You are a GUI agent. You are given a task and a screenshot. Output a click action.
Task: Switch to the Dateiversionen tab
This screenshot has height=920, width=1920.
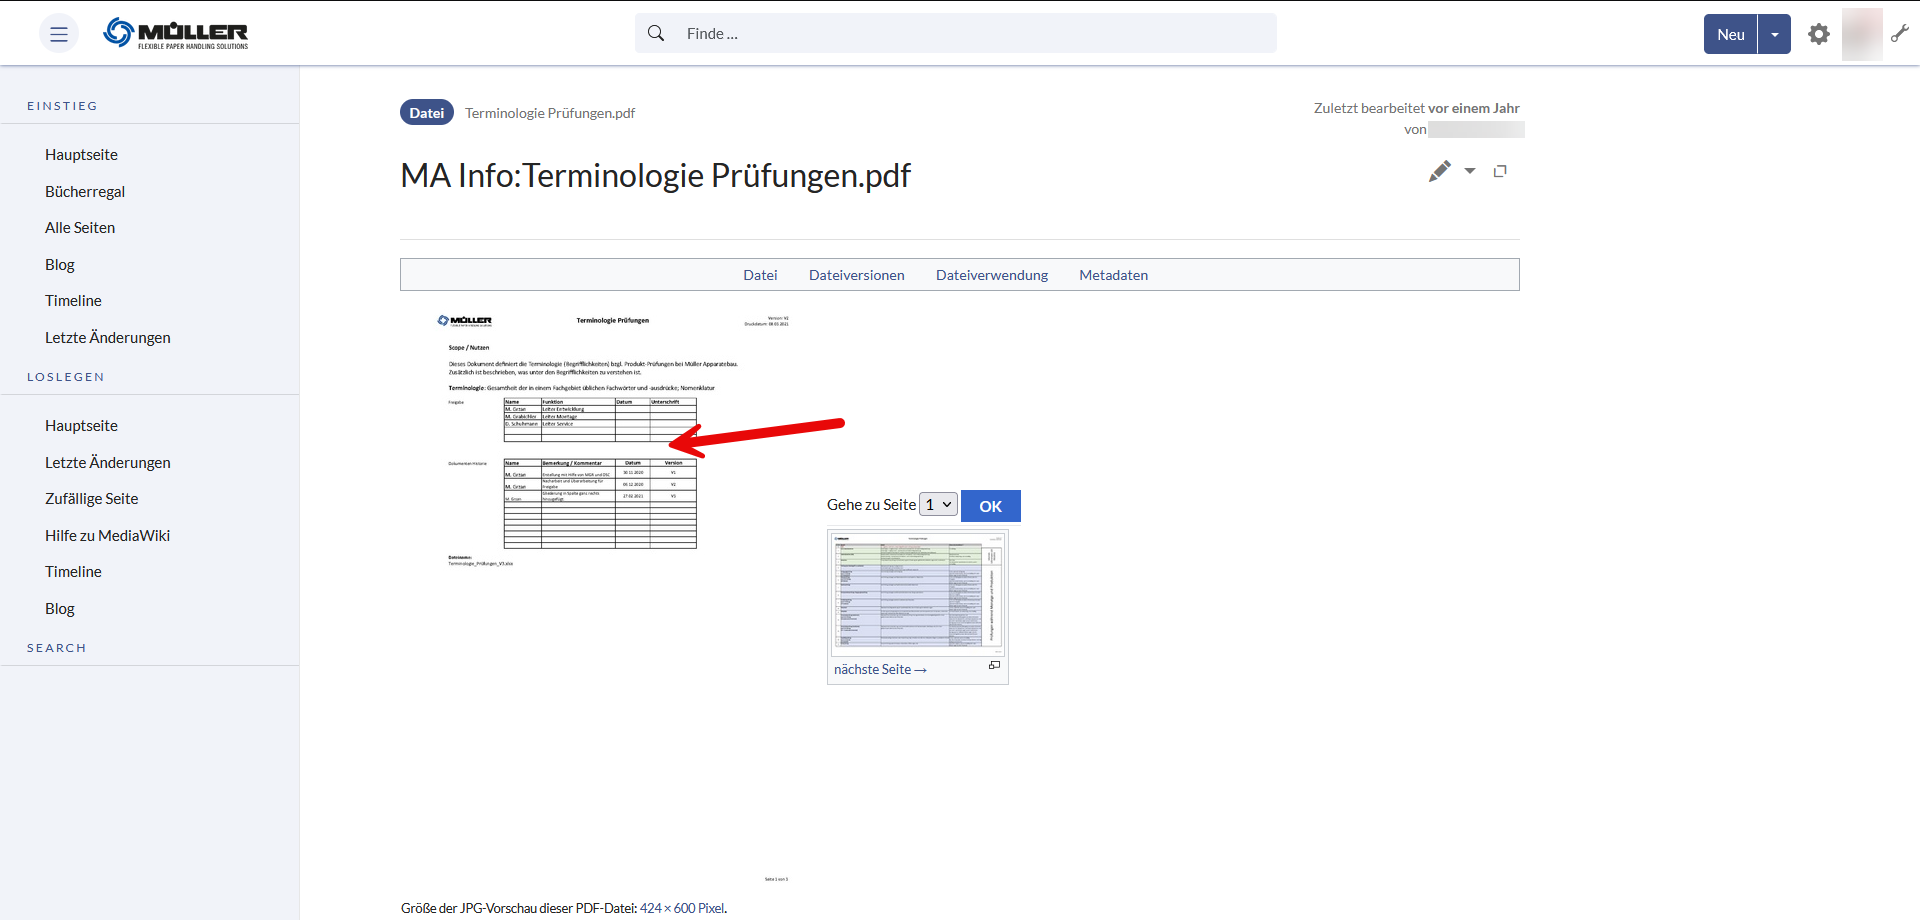tap(856, 275)
